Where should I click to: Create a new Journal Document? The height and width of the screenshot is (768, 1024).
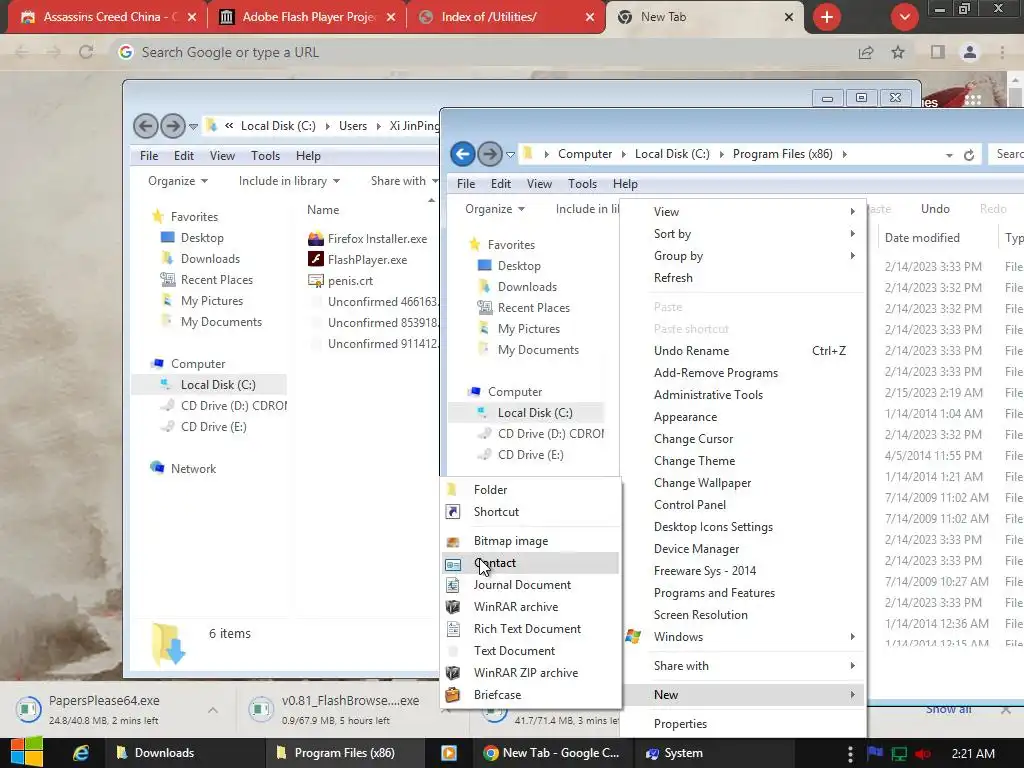530,585
